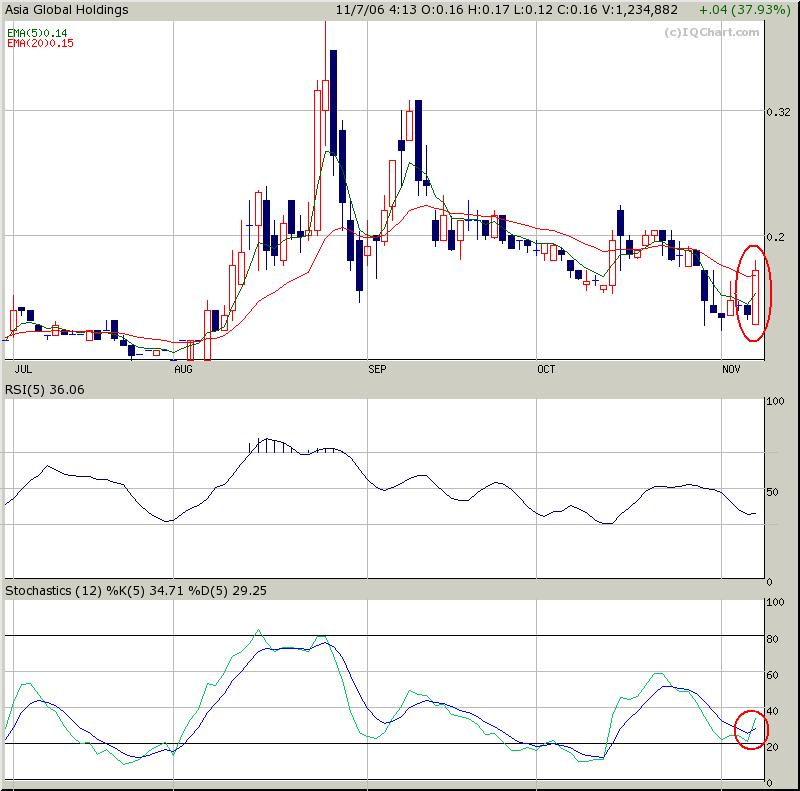Click the OCT month marker
The width and height of the screenshot is (800, 791).
coord(546,370)
